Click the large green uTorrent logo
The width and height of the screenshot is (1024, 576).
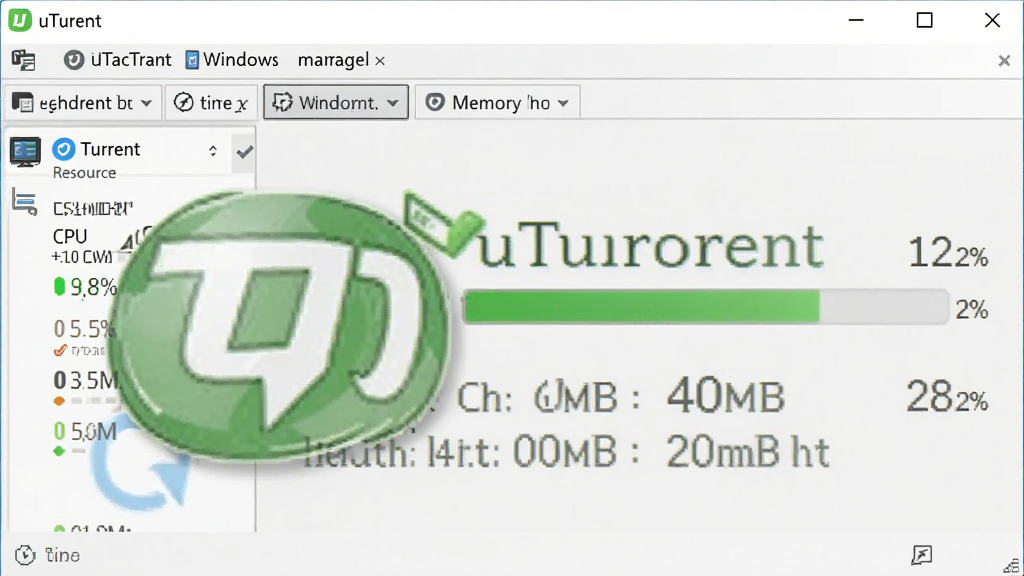coord(280,325)
